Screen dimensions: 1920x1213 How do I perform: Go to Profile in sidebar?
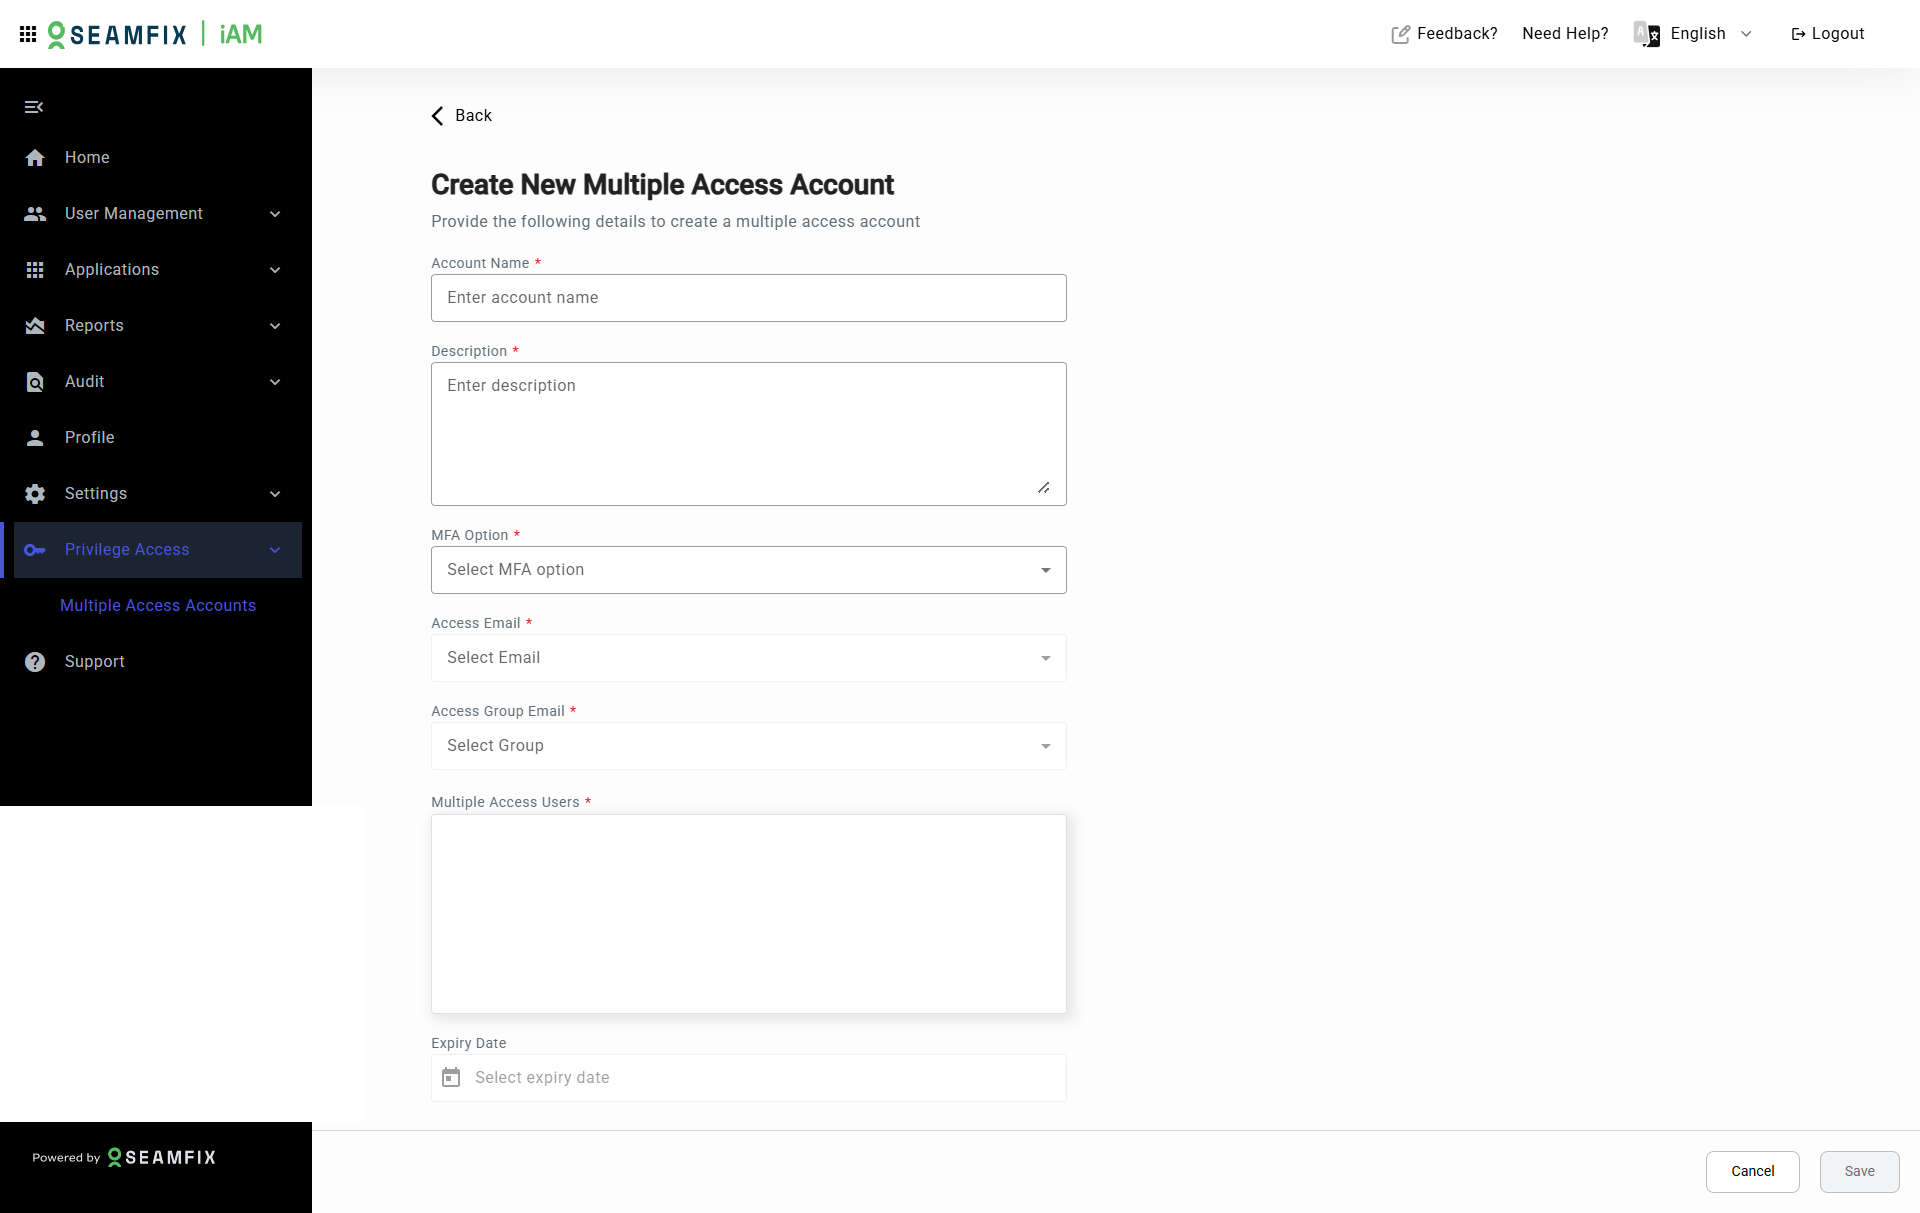pyautogui.click(x=90, y=438)
